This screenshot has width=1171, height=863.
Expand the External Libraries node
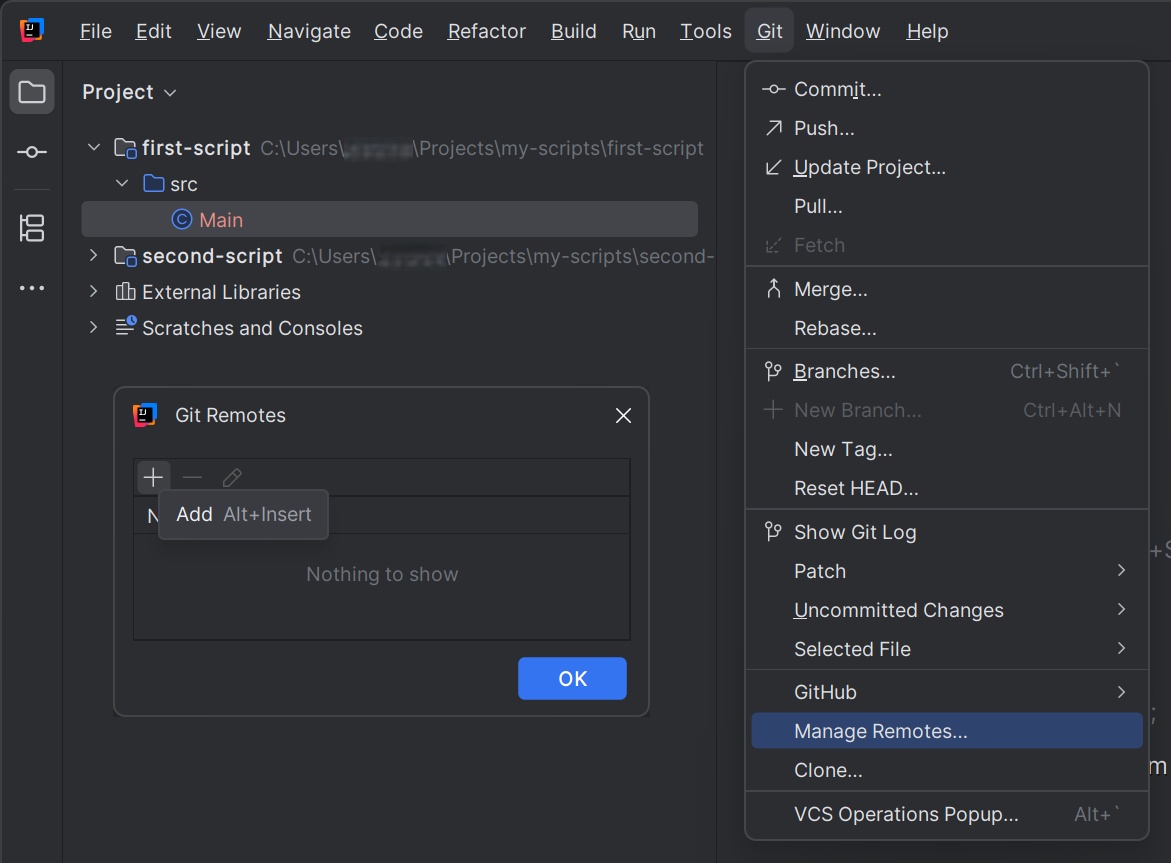click(93, 291)
